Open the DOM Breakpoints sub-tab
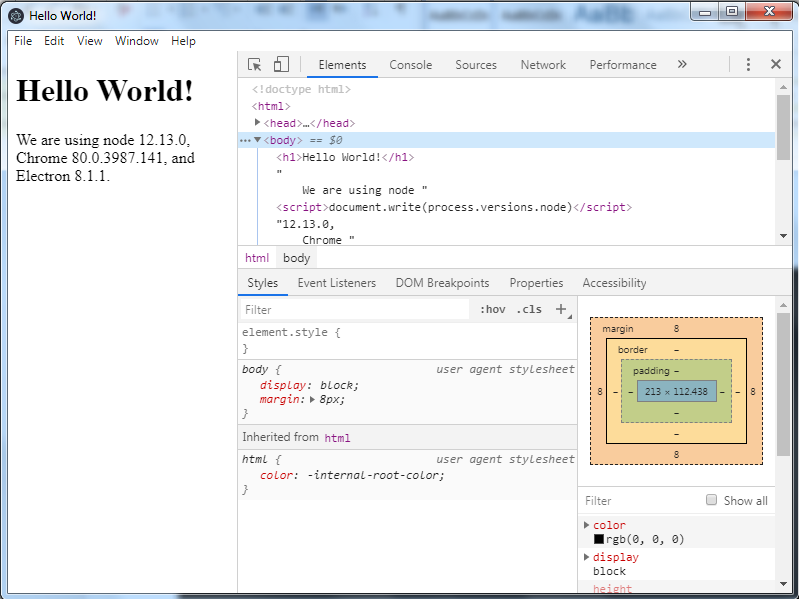Screen dimensions: 799x599 442,283
